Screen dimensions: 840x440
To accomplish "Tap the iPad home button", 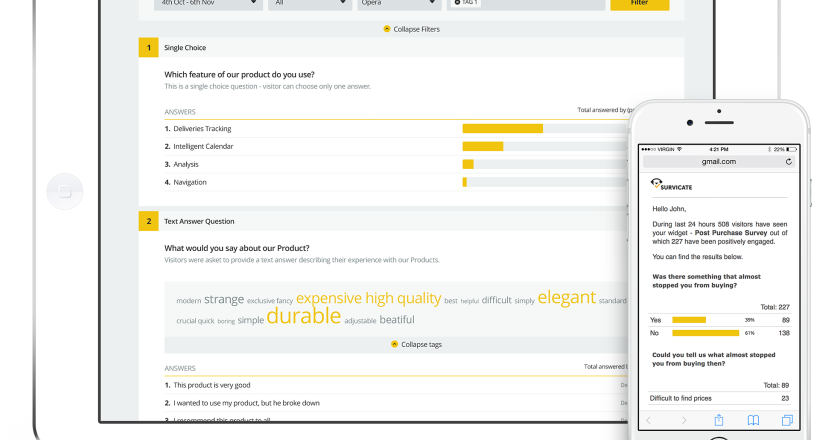I will coord(65,191).
